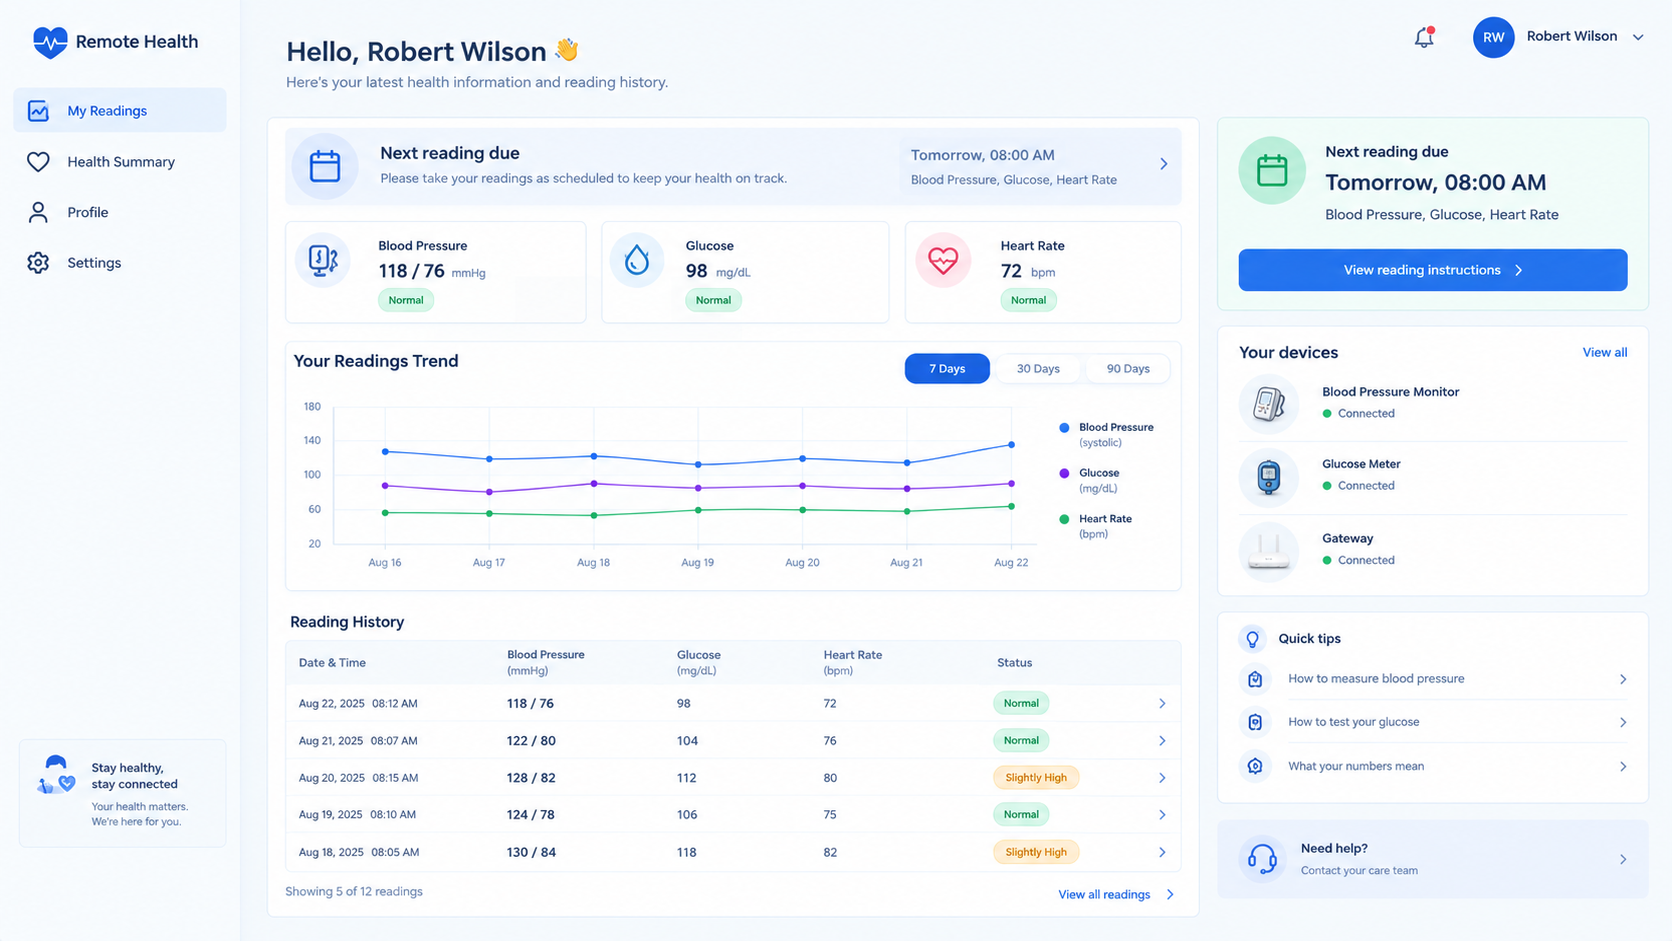Select the 7 Days trend range

pyautogui.click(x=947, y=369)
